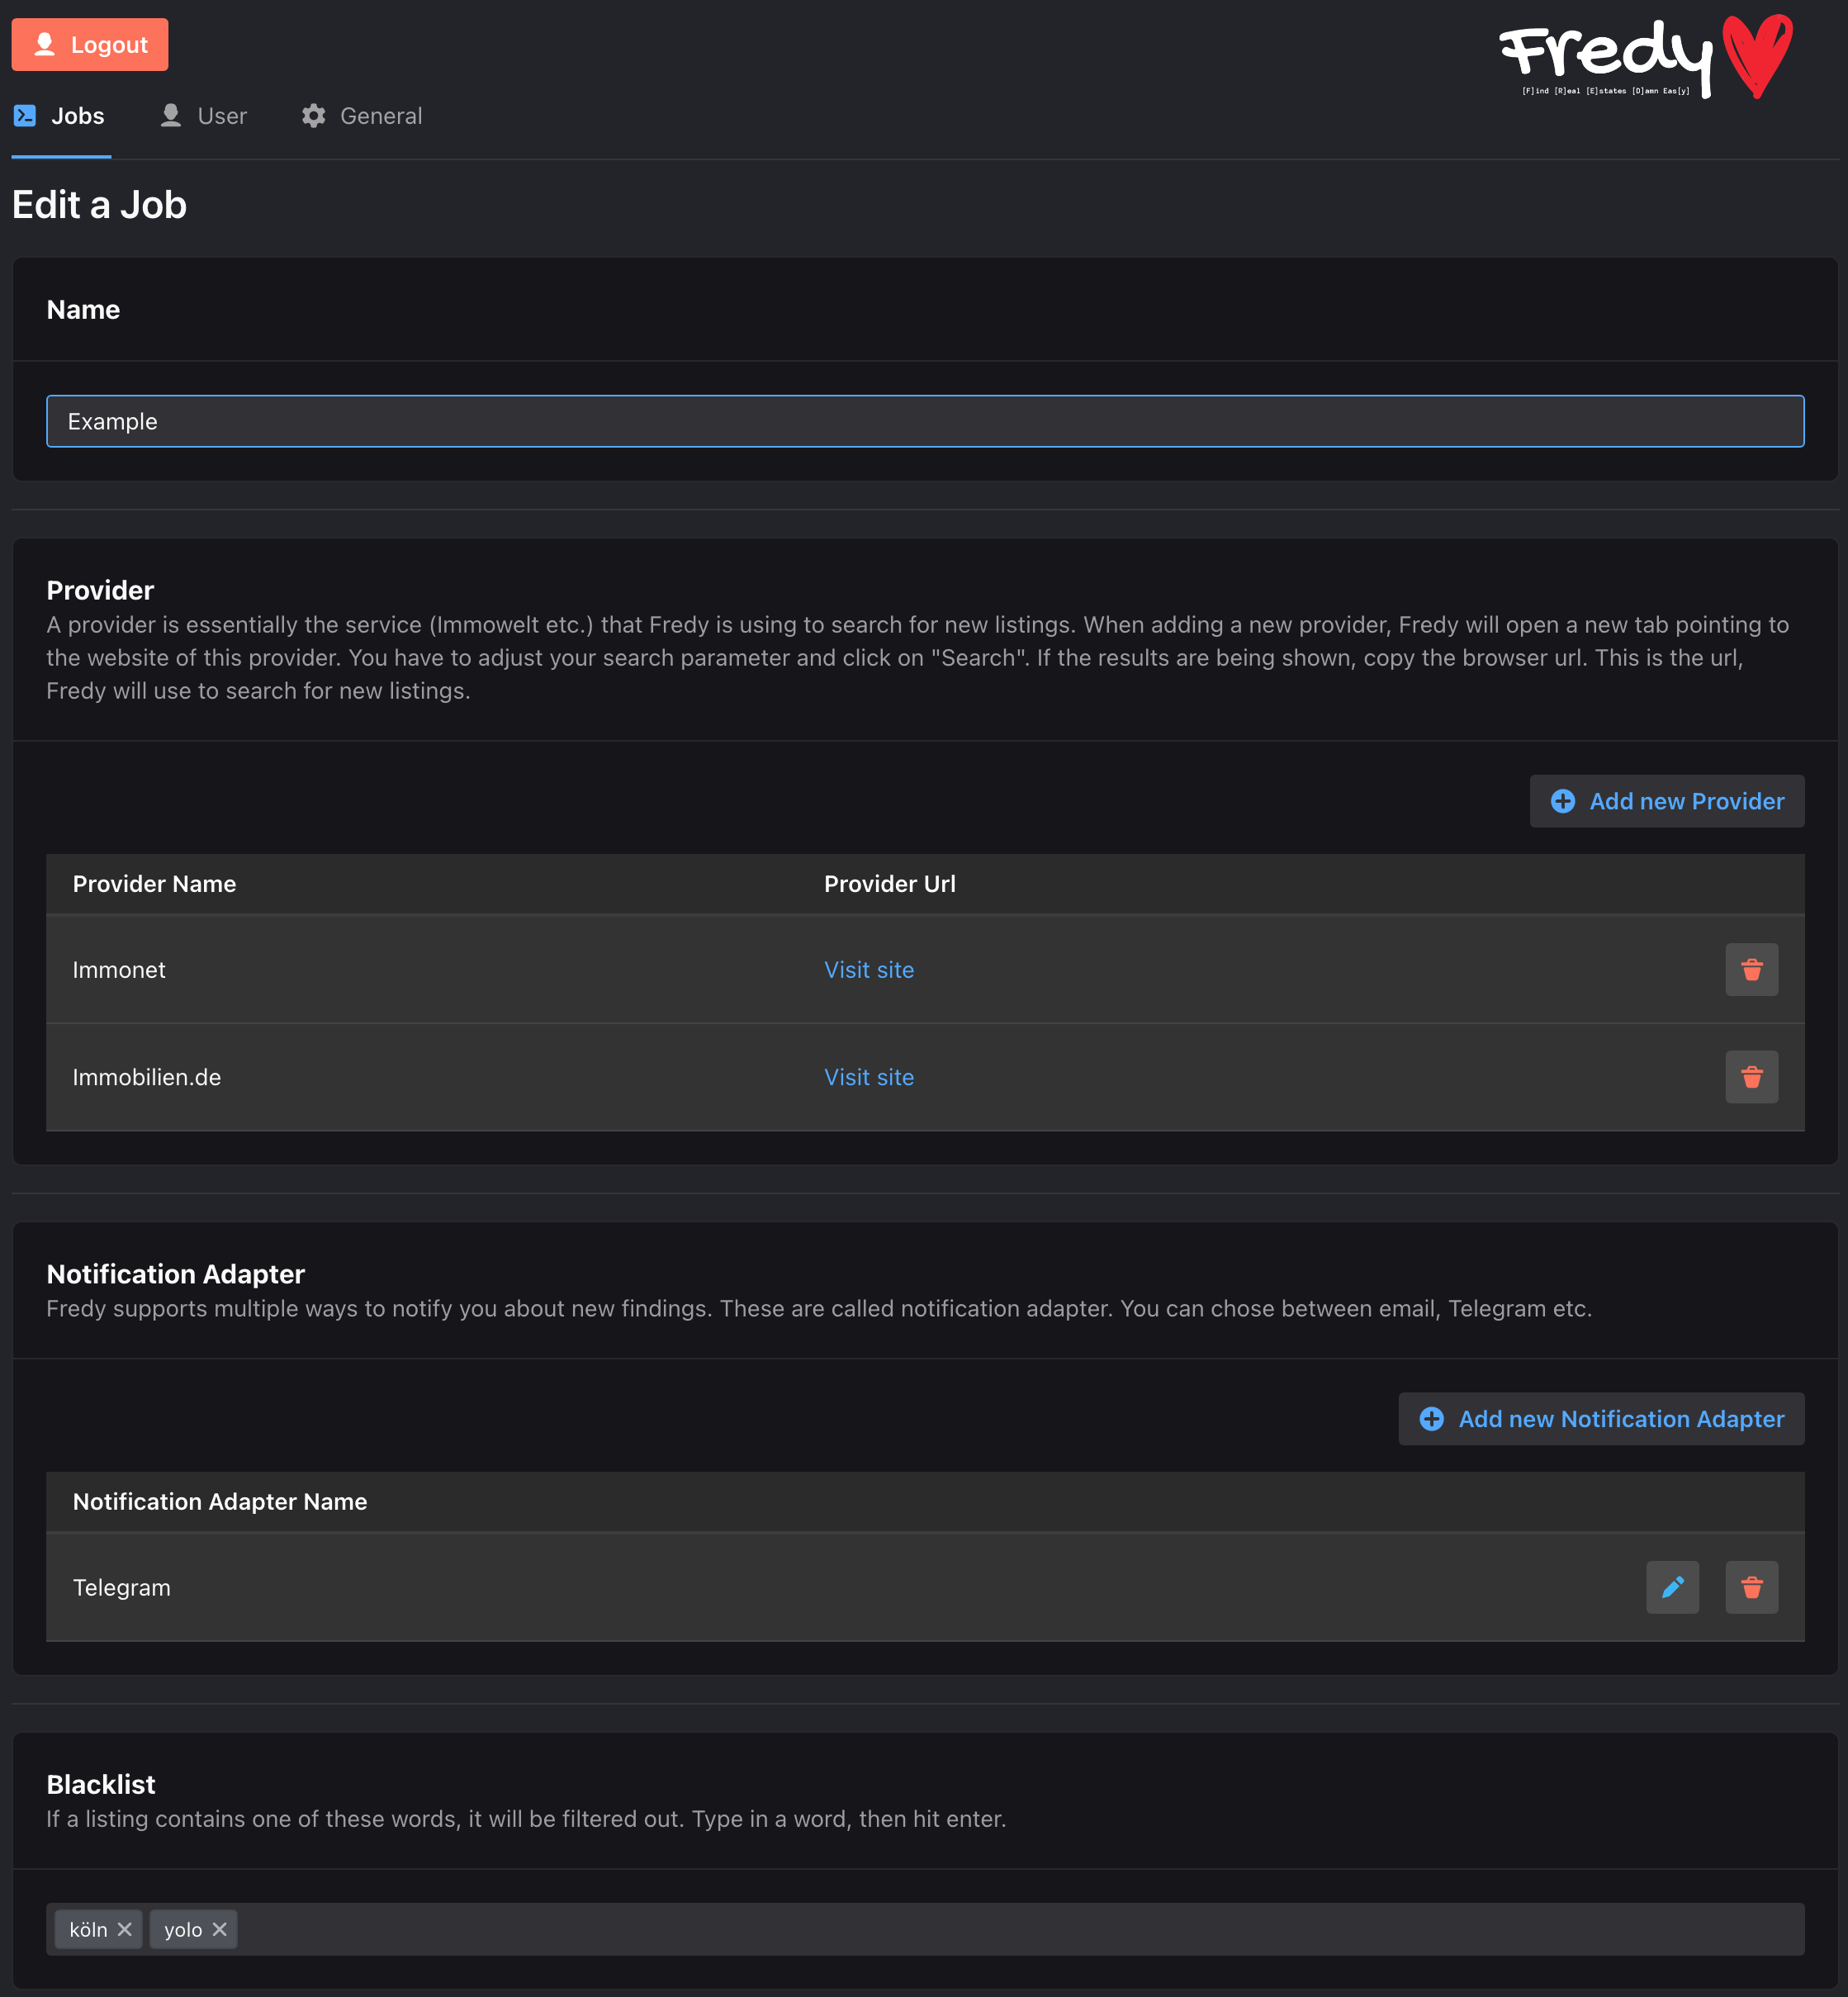This screenshot has width=1848, height=1997.
Task: Select the Immonet provider name
Action: [119, 969]
